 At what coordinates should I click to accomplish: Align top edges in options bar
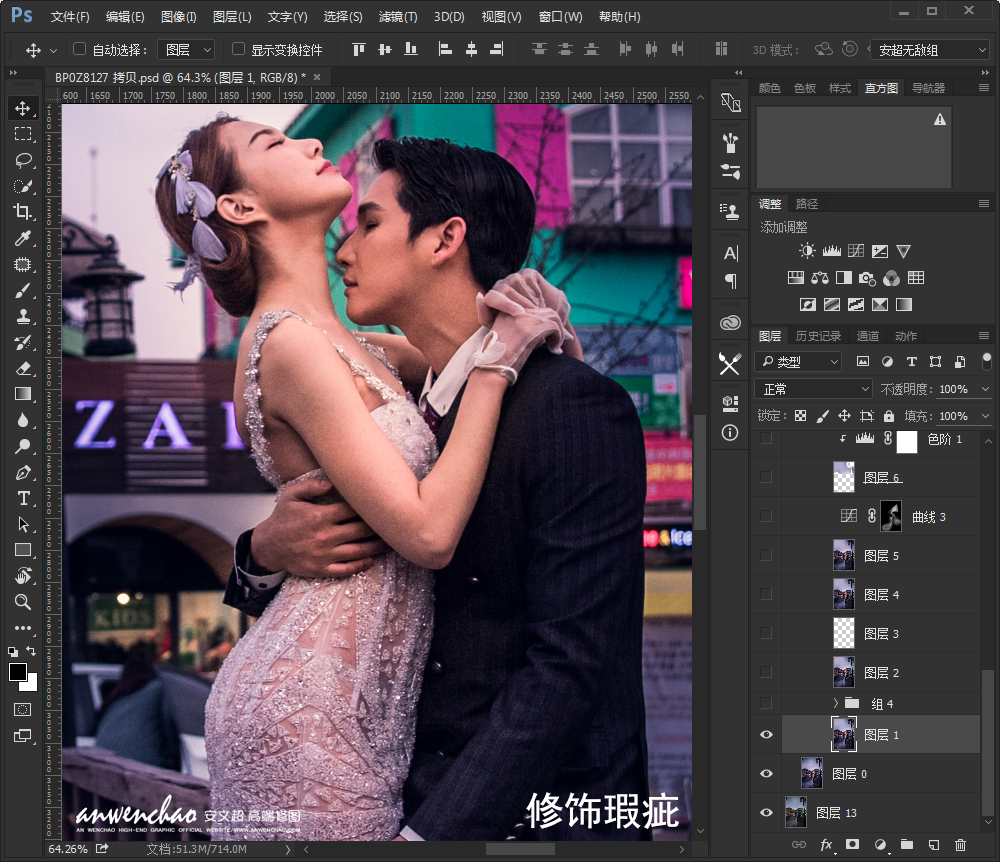coord(359,49)
